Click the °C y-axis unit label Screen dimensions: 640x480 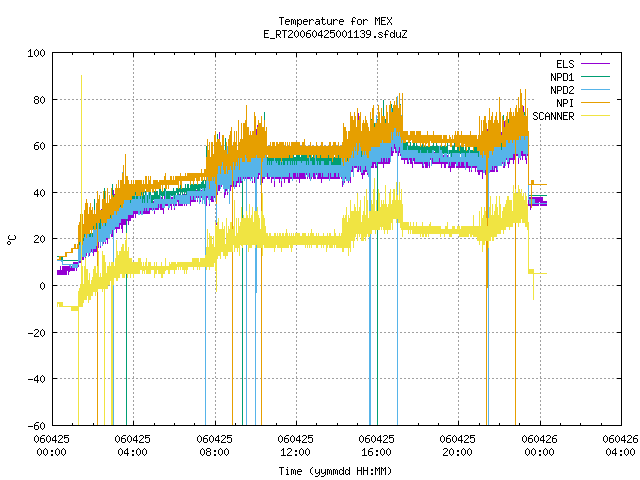coord(11,240)
